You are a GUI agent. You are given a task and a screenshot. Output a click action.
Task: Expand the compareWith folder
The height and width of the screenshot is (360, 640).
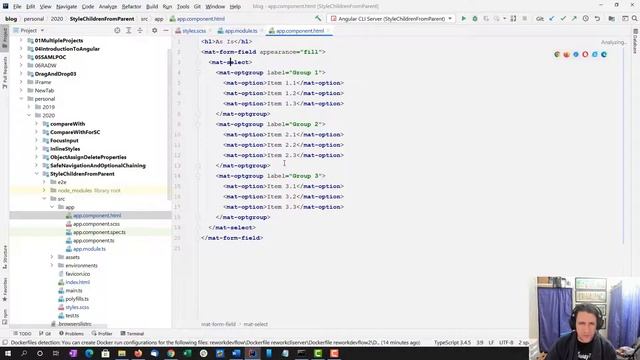37,124
